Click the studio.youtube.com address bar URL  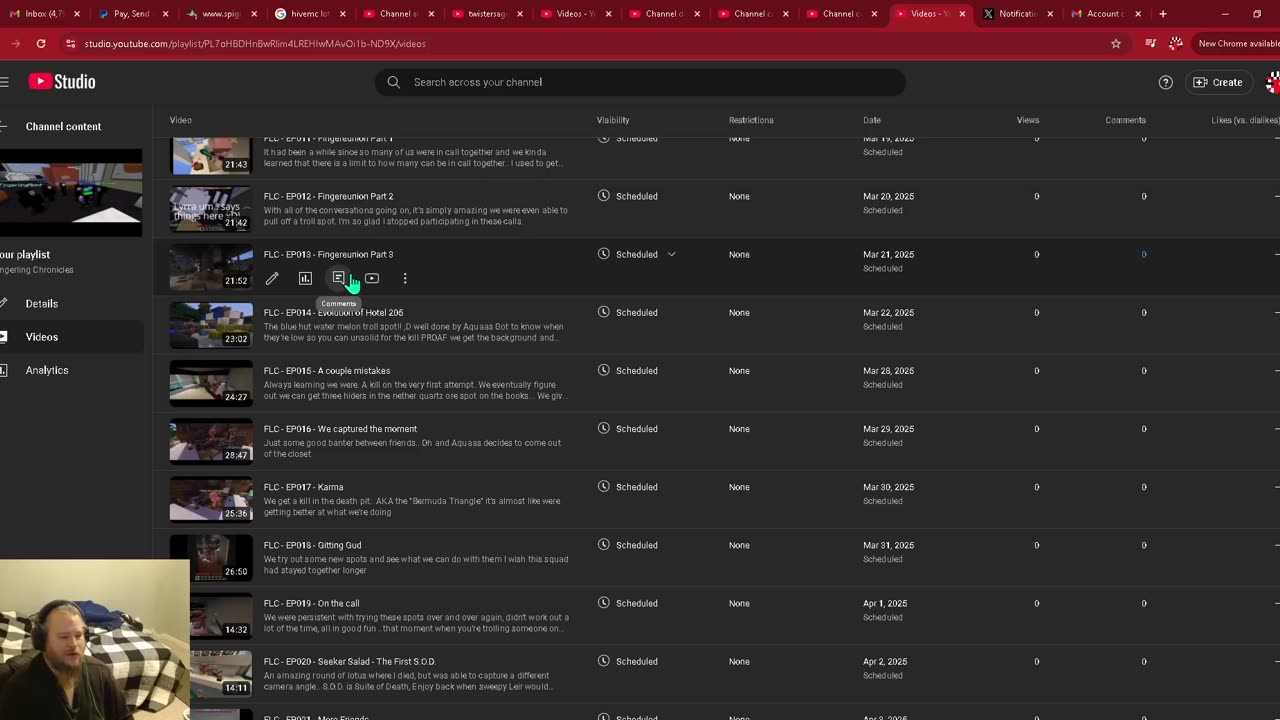(x=255, y=44)
